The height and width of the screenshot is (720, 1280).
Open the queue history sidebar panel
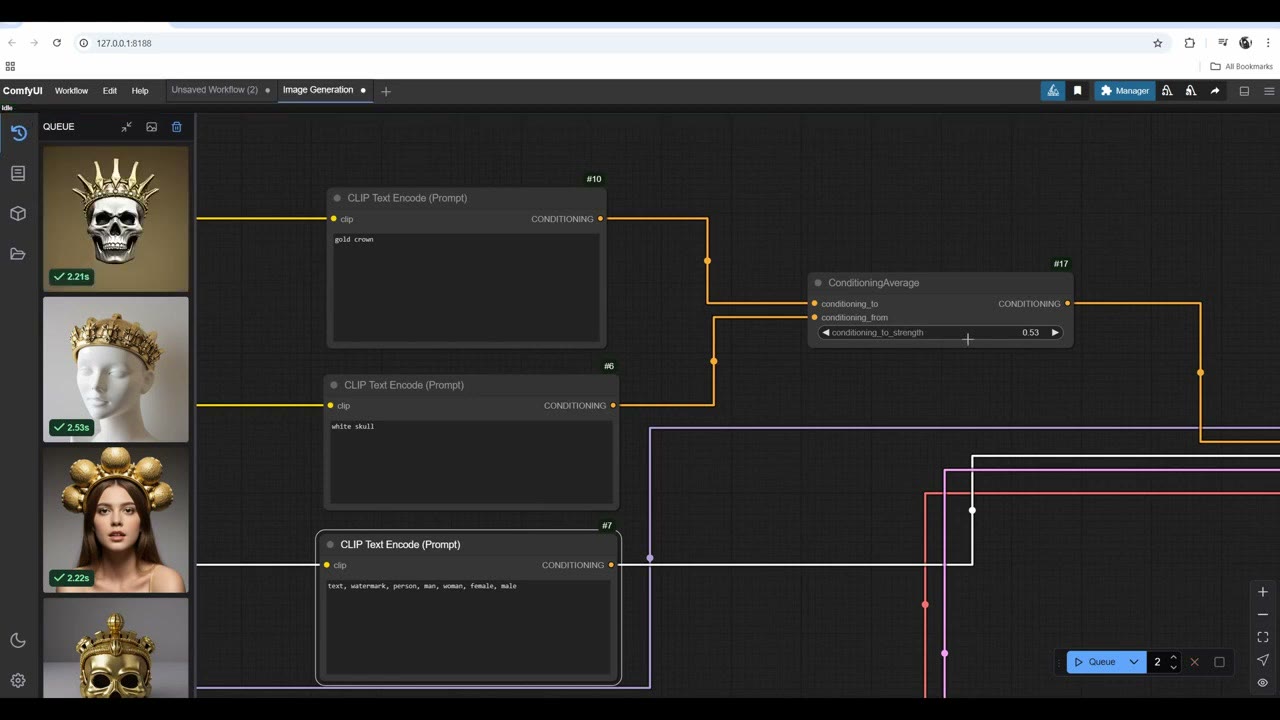[18, 133]
